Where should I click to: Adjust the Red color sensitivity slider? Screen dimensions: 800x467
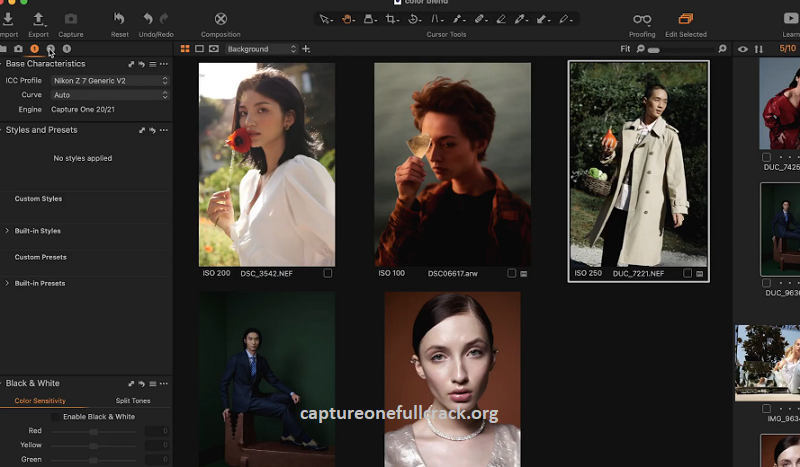tap(93, 431)
